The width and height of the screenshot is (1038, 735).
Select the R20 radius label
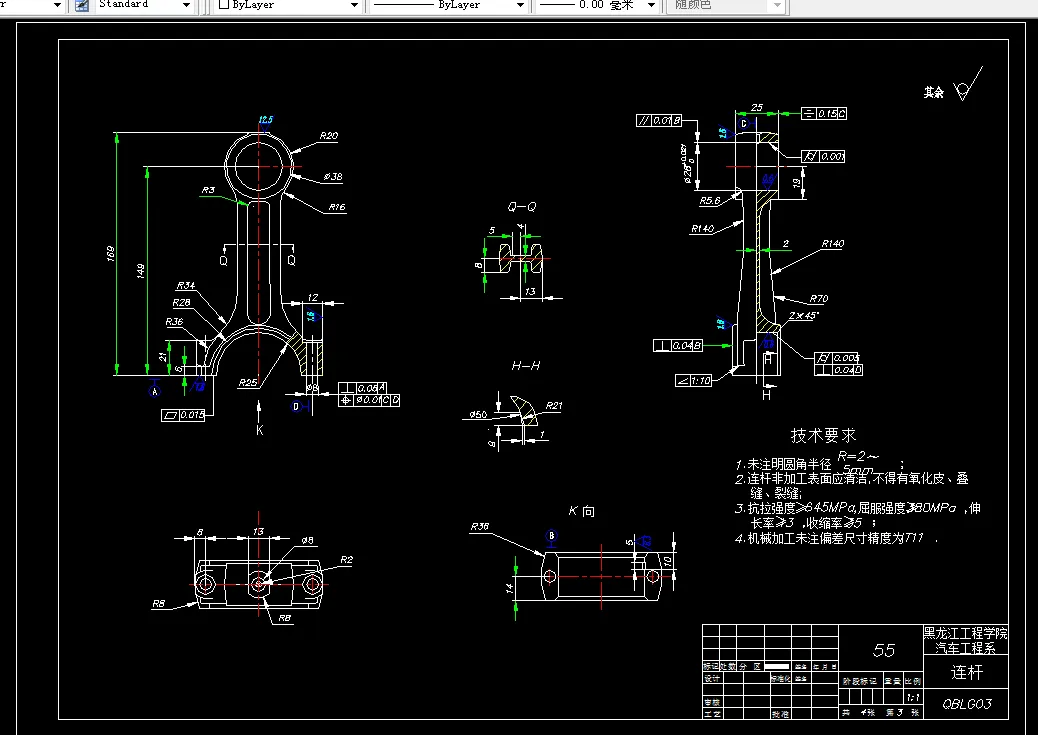click(328, 136)
